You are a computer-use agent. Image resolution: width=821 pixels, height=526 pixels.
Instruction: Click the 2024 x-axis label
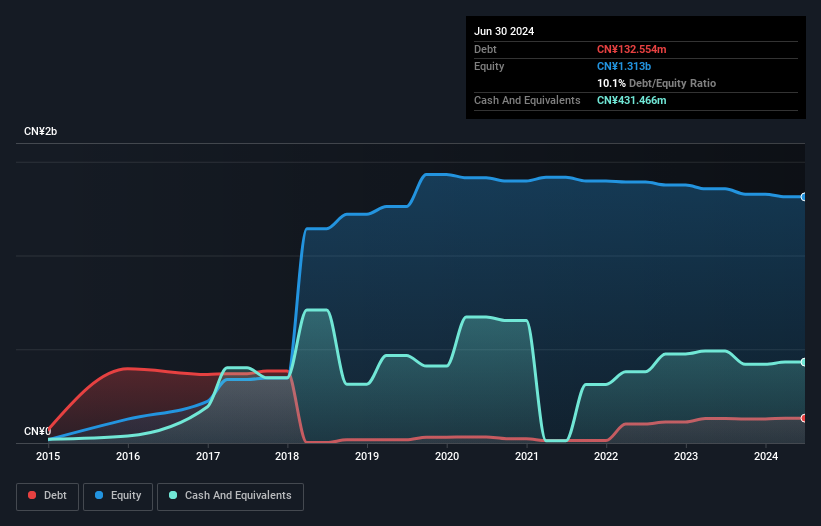766,456
